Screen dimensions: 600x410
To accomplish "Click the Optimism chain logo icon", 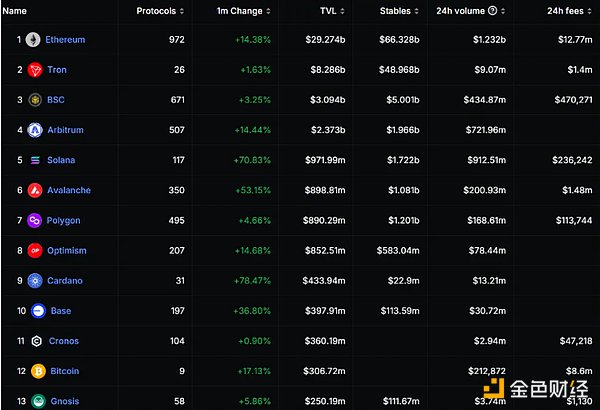I will [x=34, y=250].
